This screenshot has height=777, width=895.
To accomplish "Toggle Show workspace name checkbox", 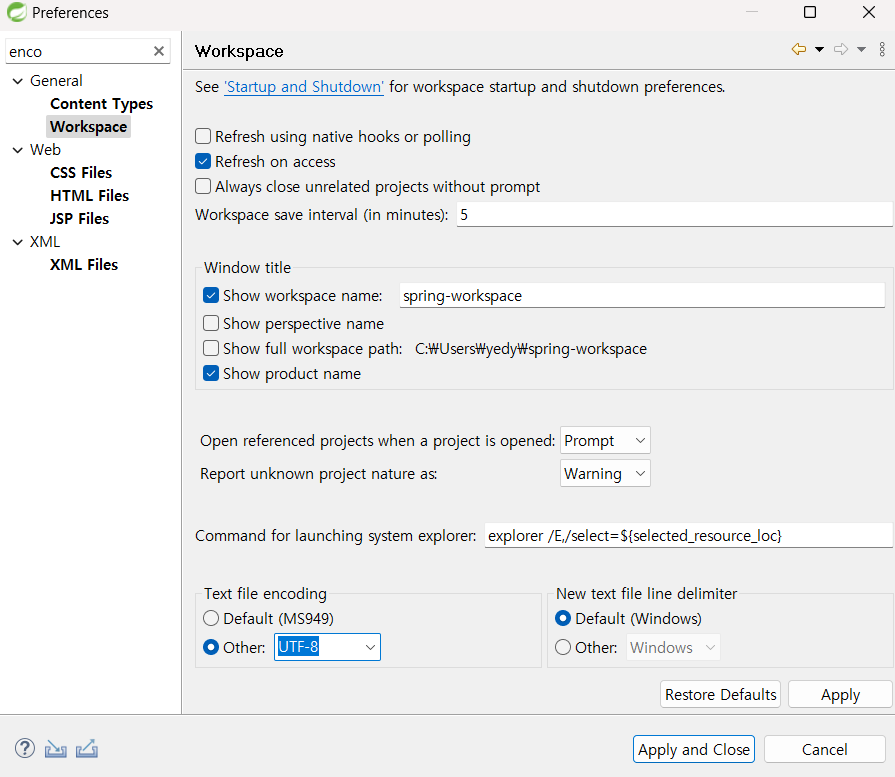I will pyautogui.click(x=211, y=296).
